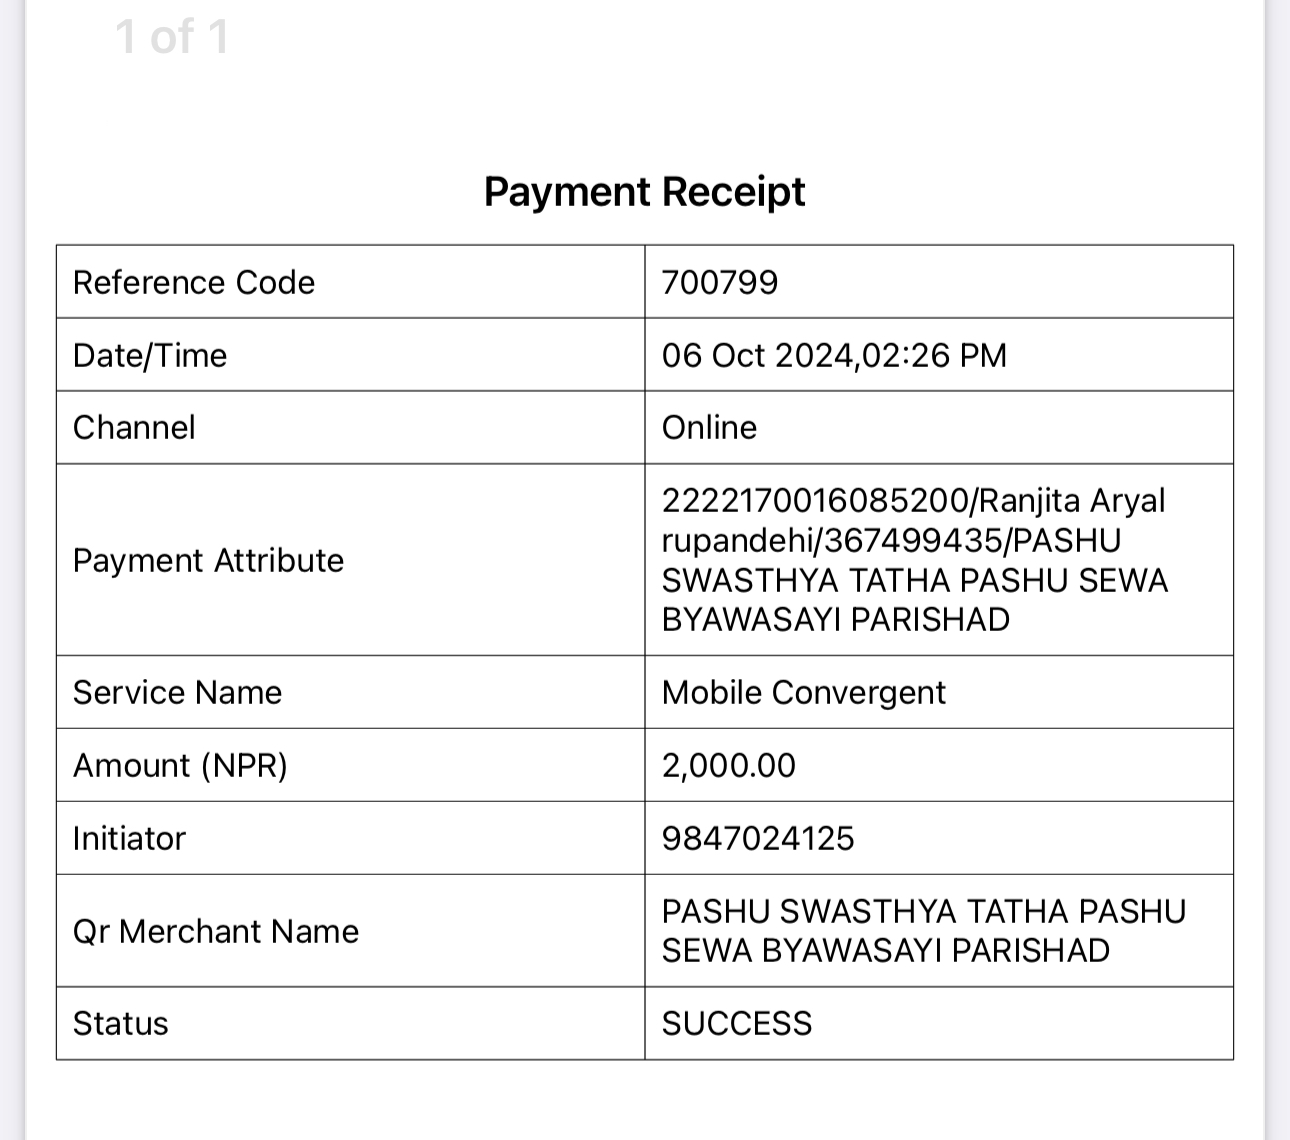Click the '1 of 1' page indicator

[172, 37]
